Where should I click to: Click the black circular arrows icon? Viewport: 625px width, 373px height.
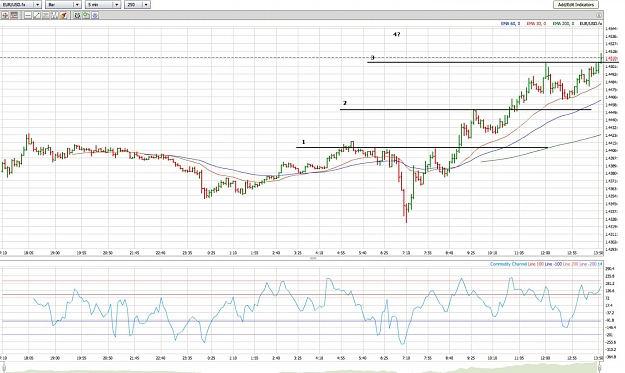[x=77, y=16]
